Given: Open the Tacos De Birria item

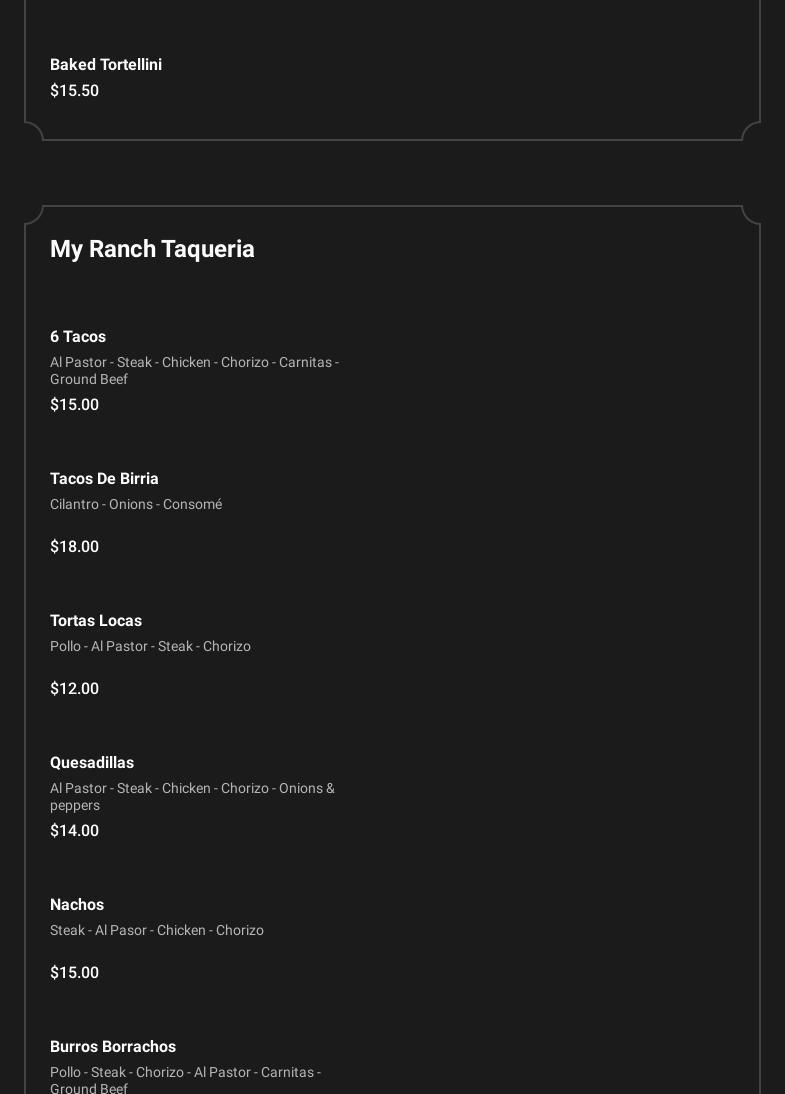Looking at the screenshot, I should (x=104, y=479).
